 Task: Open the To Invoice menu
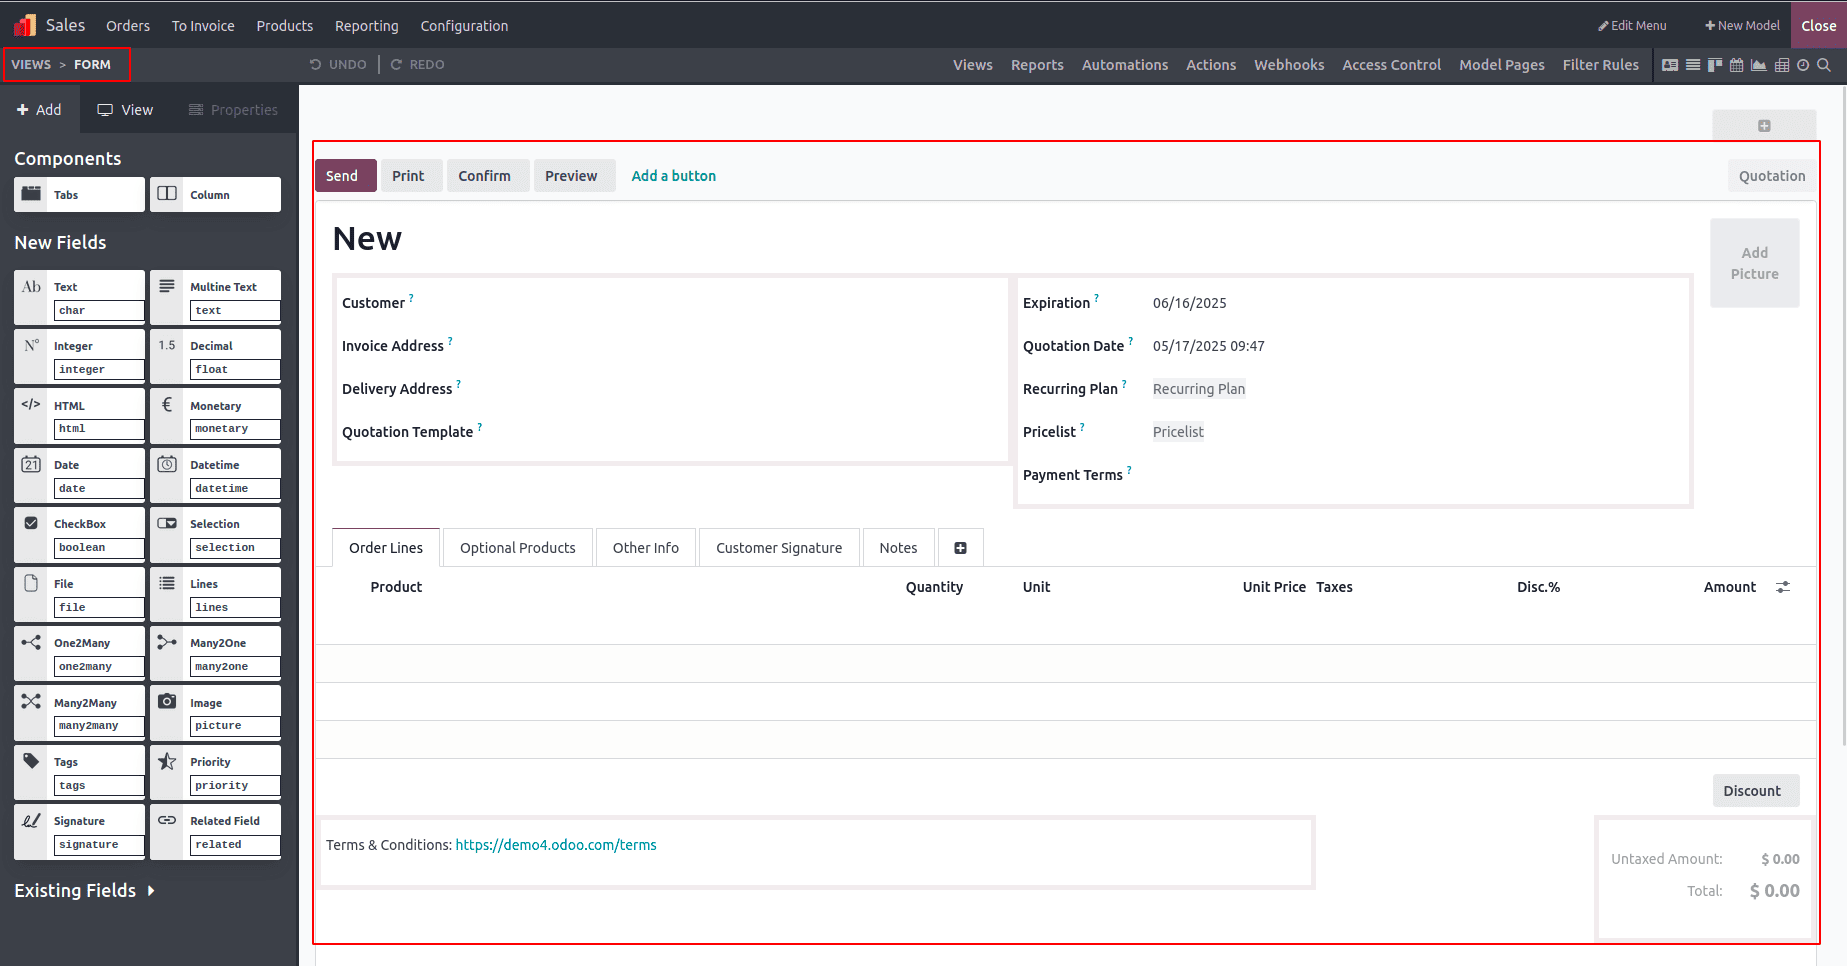pos(203,26)
